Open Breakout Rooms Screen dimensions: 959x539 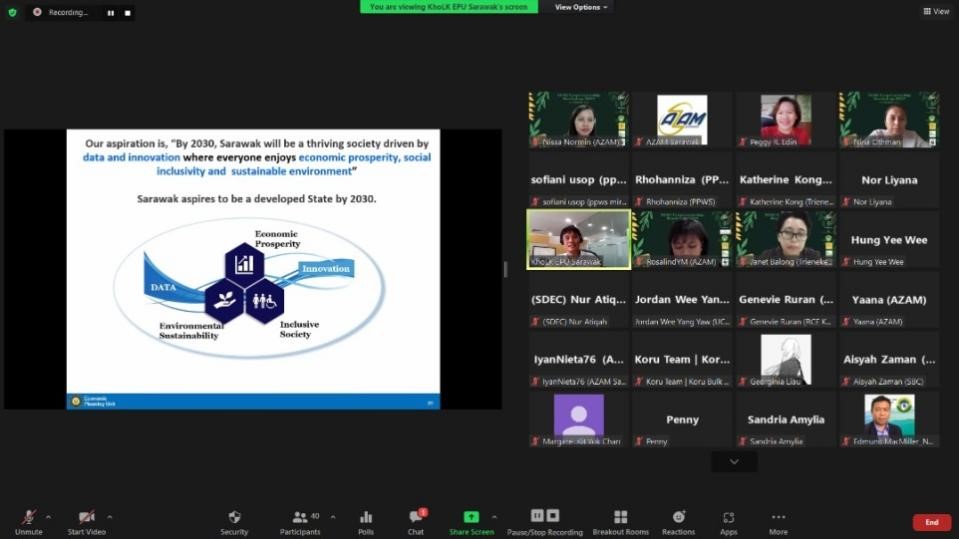(620, 521)
